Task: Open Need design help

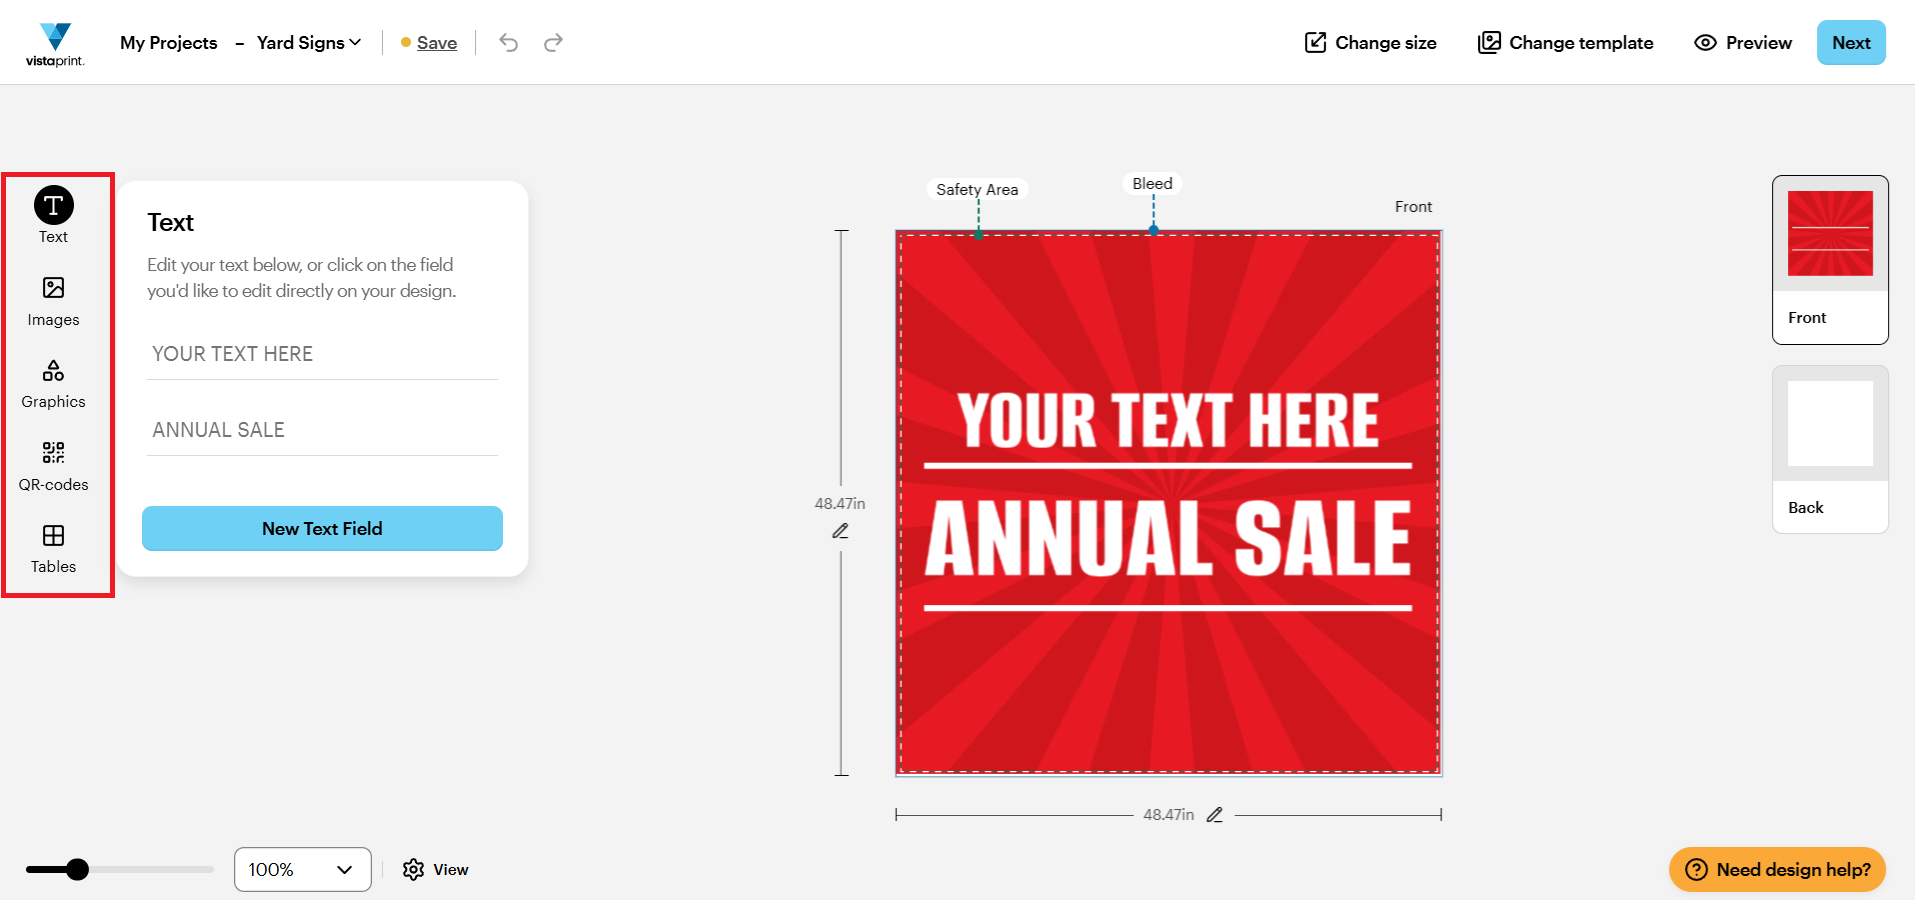Action: coord(1777,870)
